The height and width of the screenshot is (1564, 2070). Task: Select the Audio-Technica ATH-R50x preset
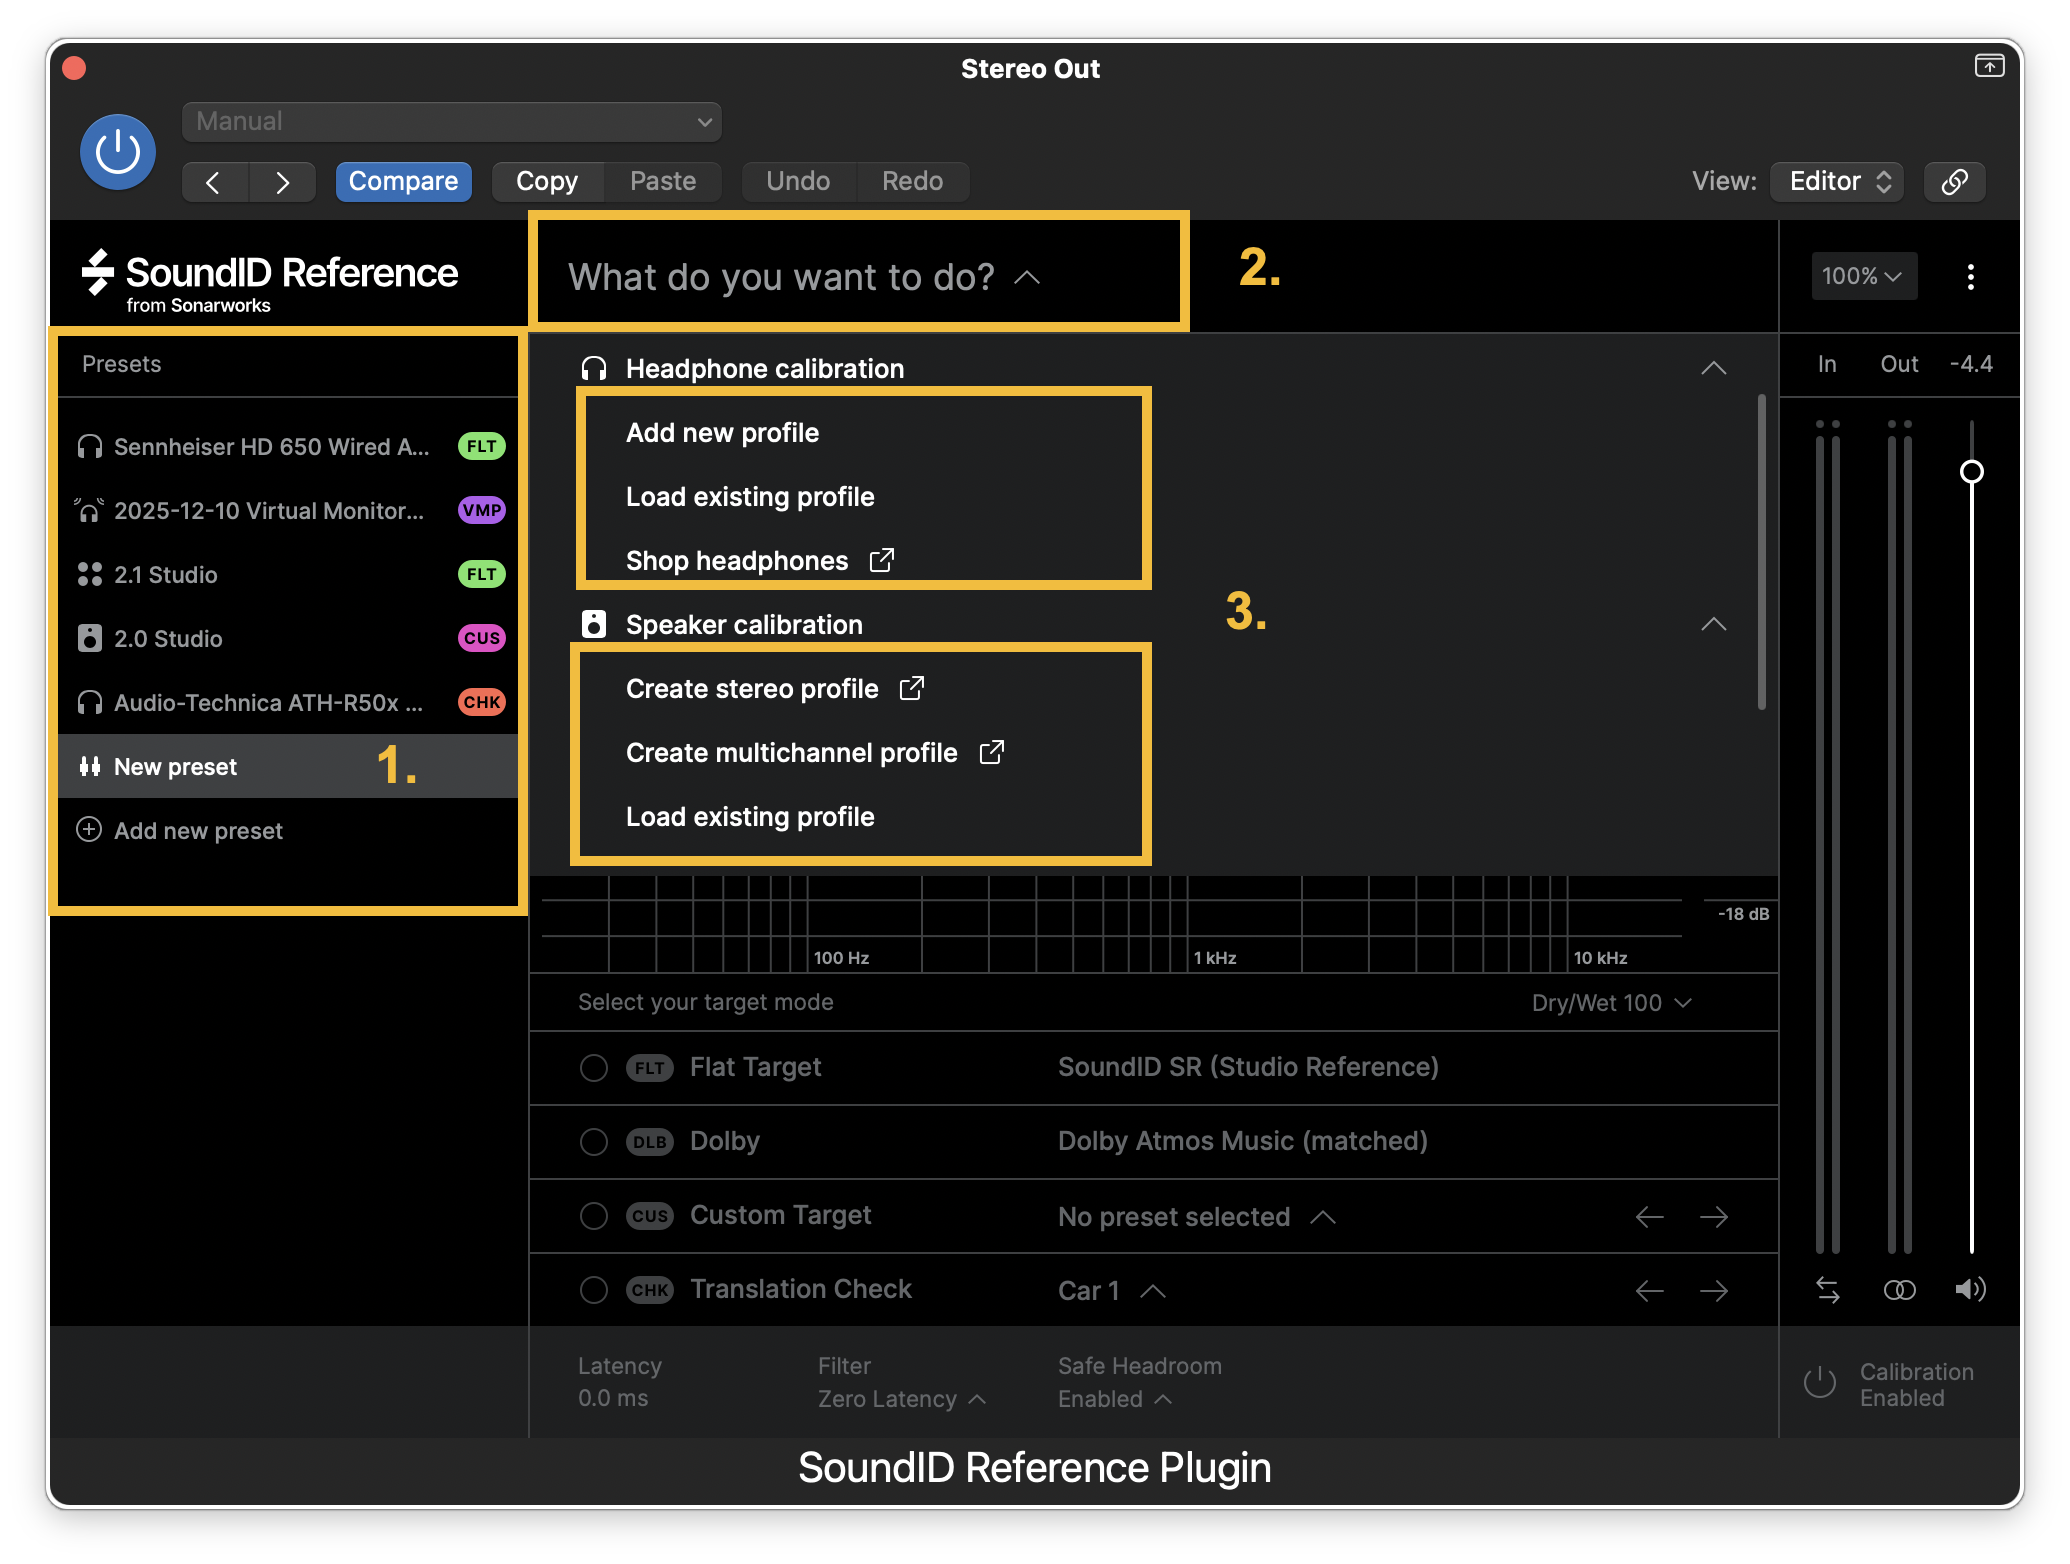(x=288, y=703)
